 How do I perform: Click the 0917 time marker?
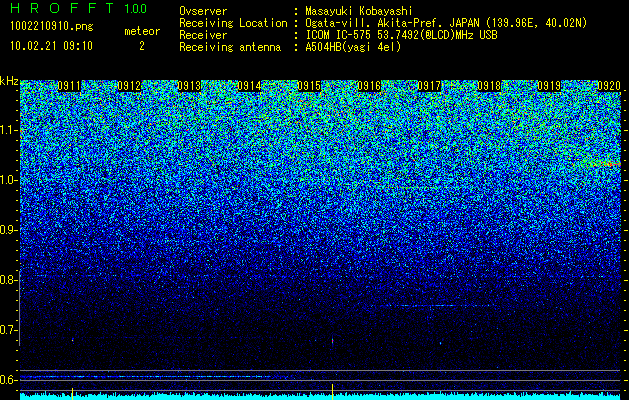429,86
